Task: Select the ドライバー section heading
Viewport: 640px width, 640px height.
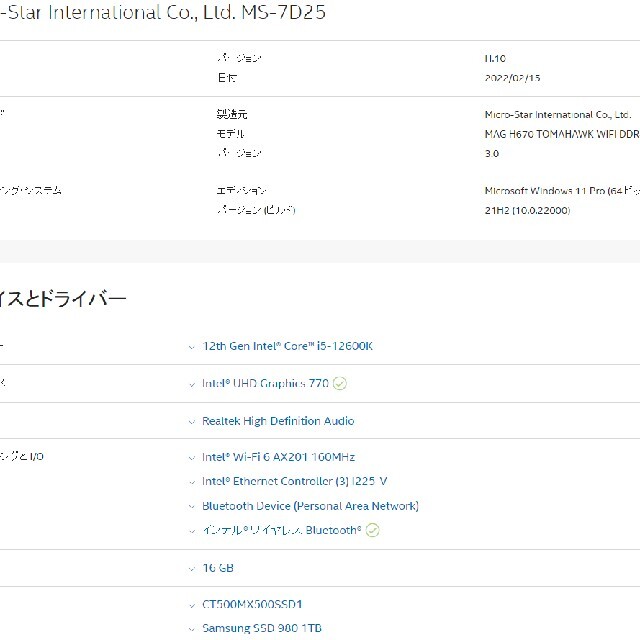Action: coord(63,299)
